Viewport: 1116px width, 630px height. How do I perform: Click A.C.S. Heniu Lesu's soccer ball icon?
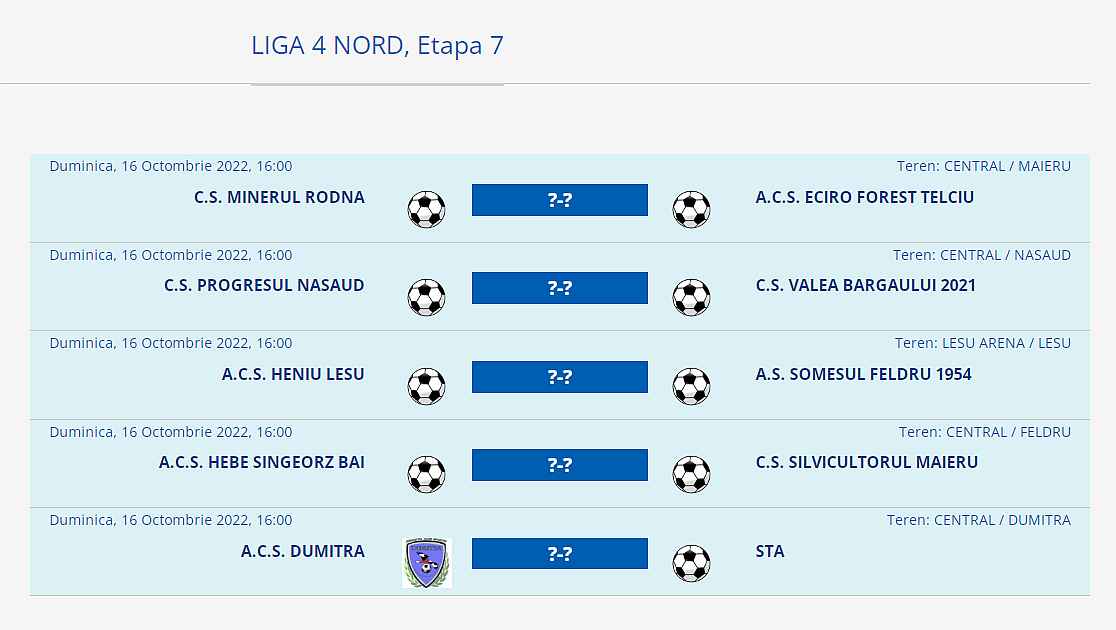pyautogui.click(x=426, y=386)
